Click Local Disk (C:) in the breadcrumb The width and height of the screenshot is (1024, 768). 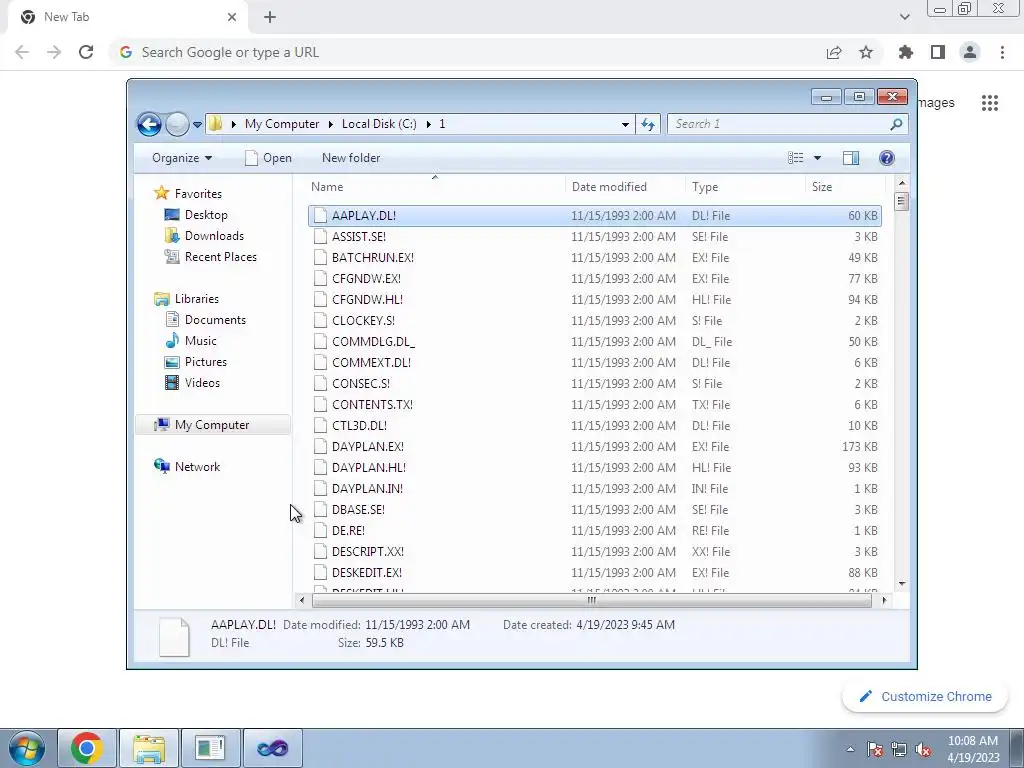pyautogui.click(x=379, y=124)
